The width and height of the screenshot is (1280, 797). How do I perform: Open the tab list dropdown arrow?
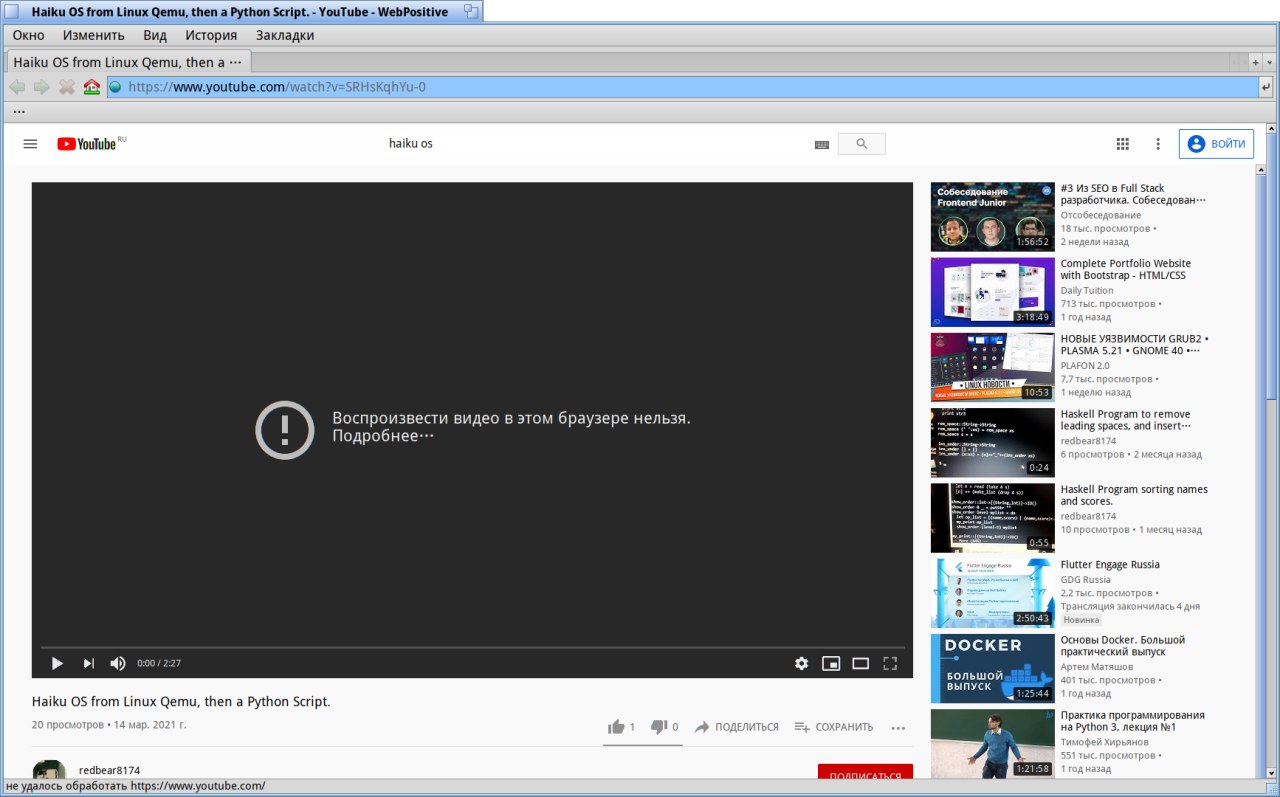(x=1269, y=62)
